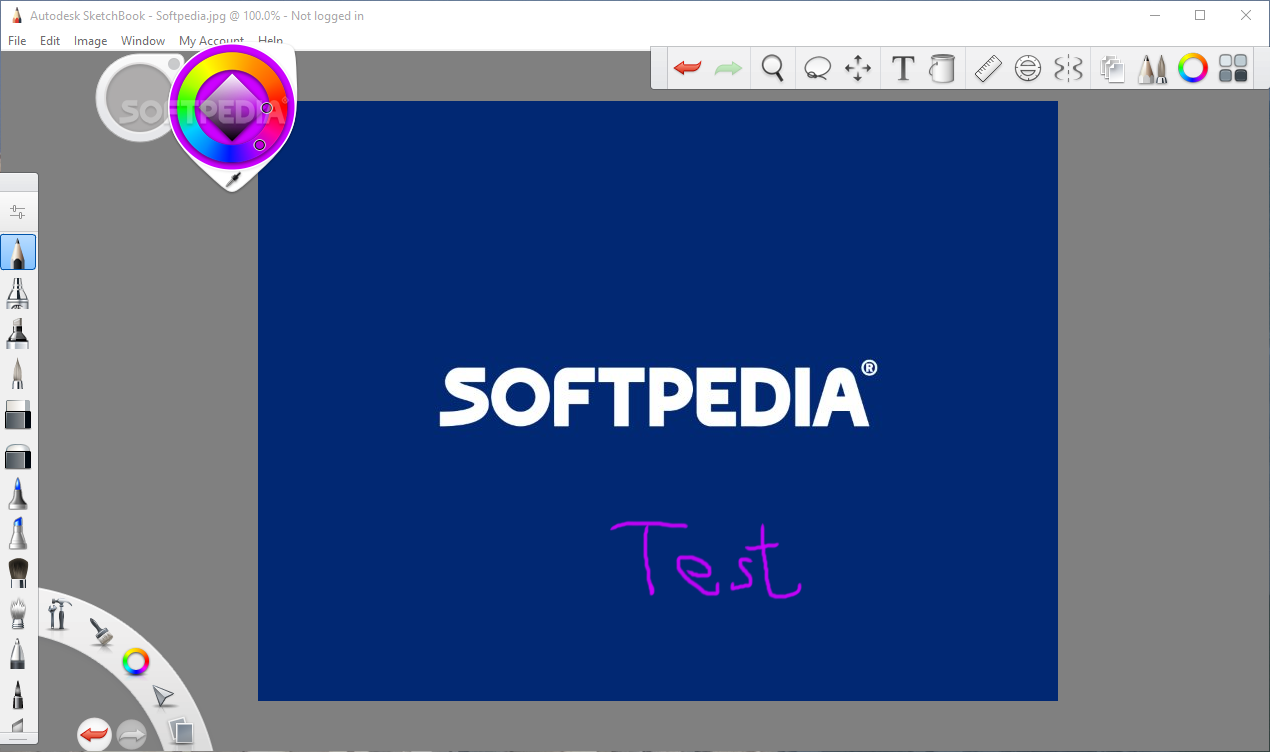Image resolution: width=1270 pixels, height=752 pixels.
Task: Click the red Undo arrow in top toolbar
Action: pyautogui.click(x=687, y=68)
